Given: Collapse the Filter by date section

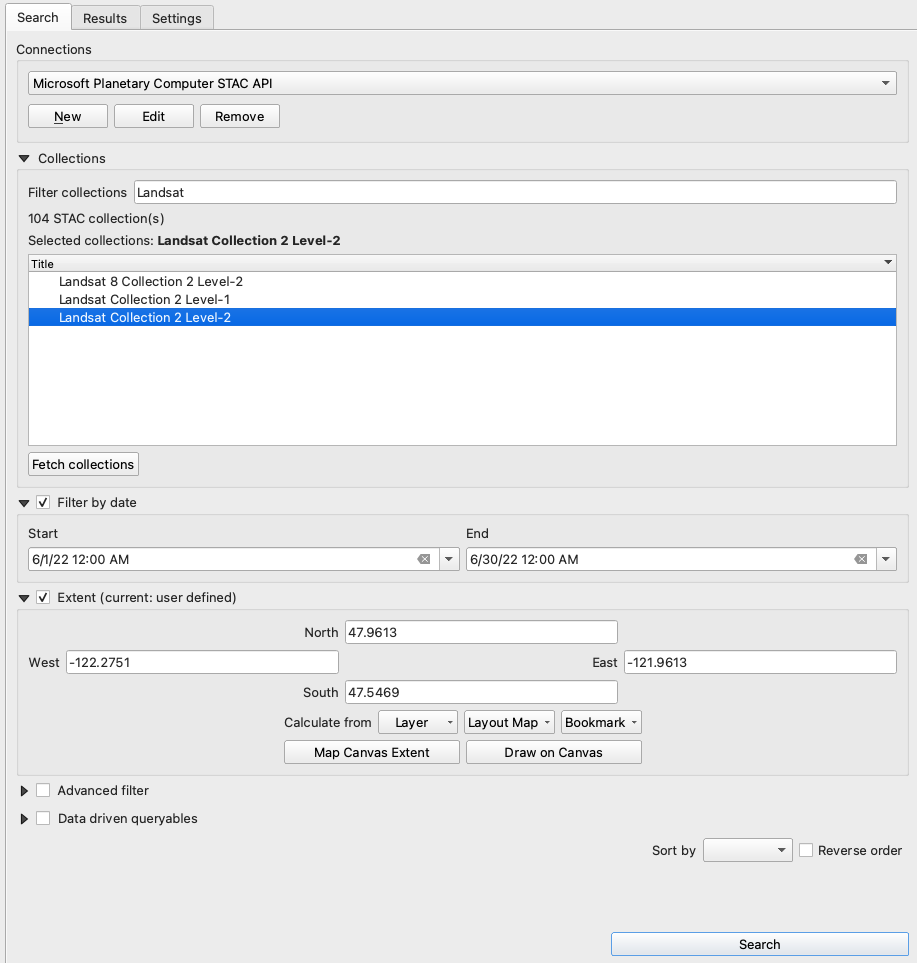Looking at the screenshot, I should click(x=24, y=503).
